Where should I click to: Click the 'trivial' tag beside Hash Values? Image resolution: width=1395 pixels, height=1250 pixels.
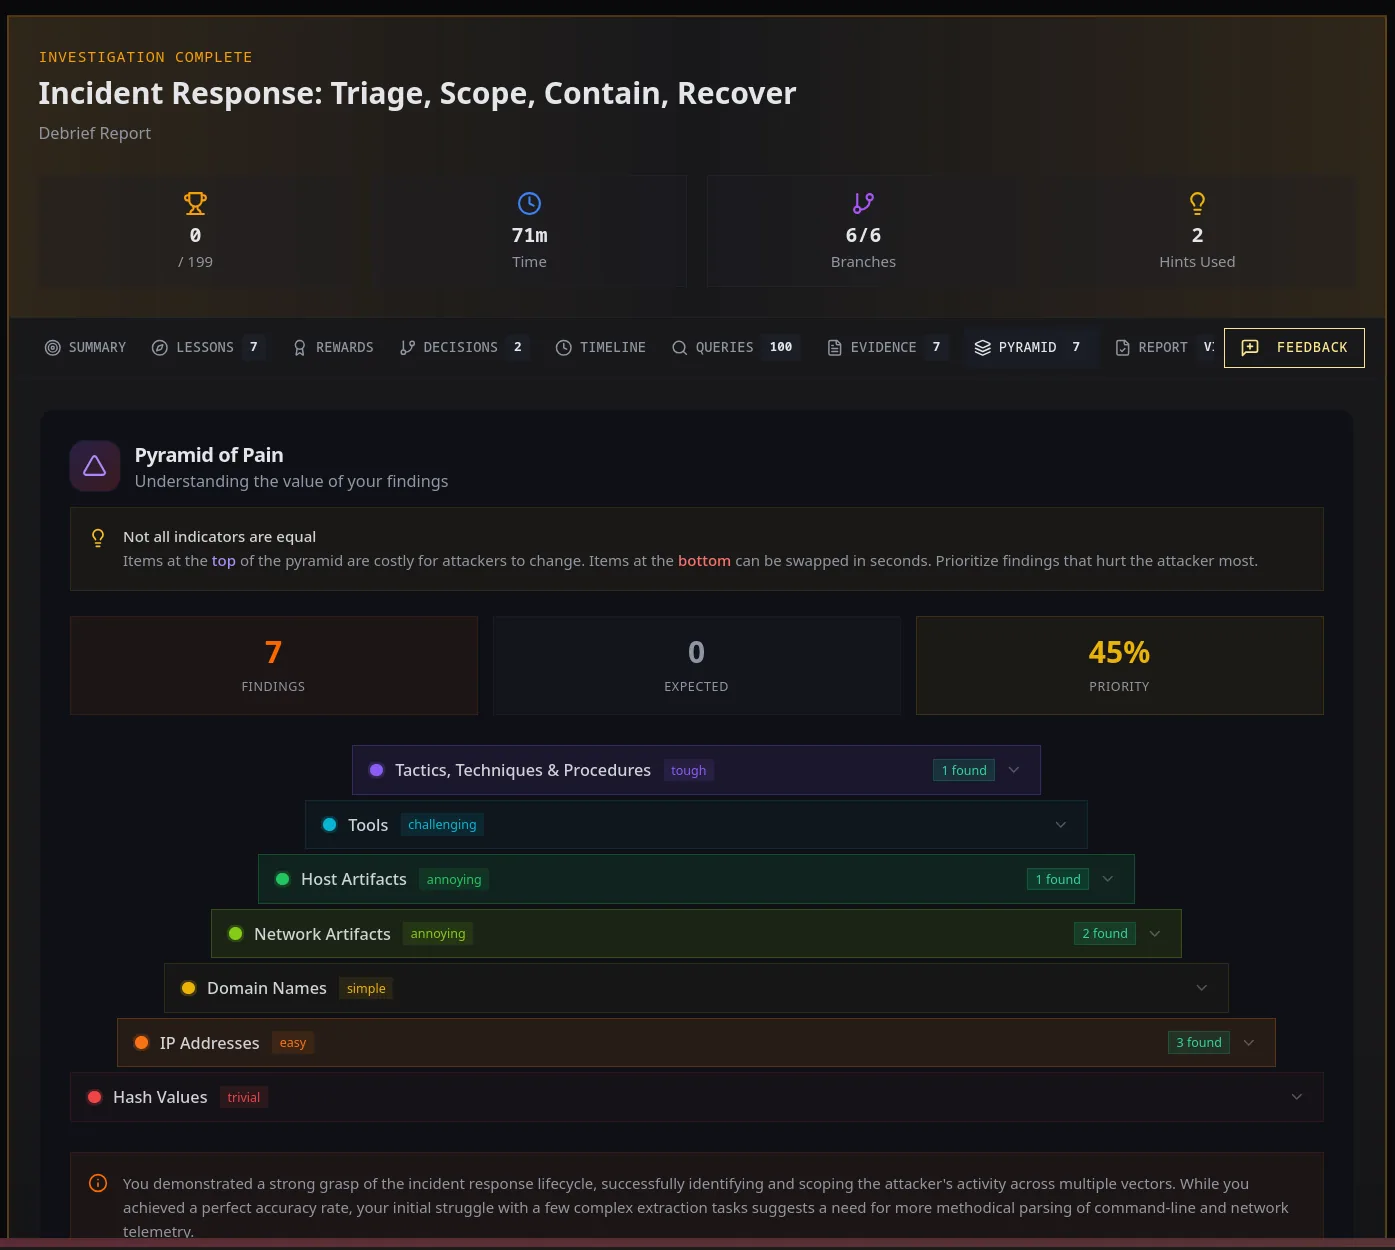coord(244,1098)
